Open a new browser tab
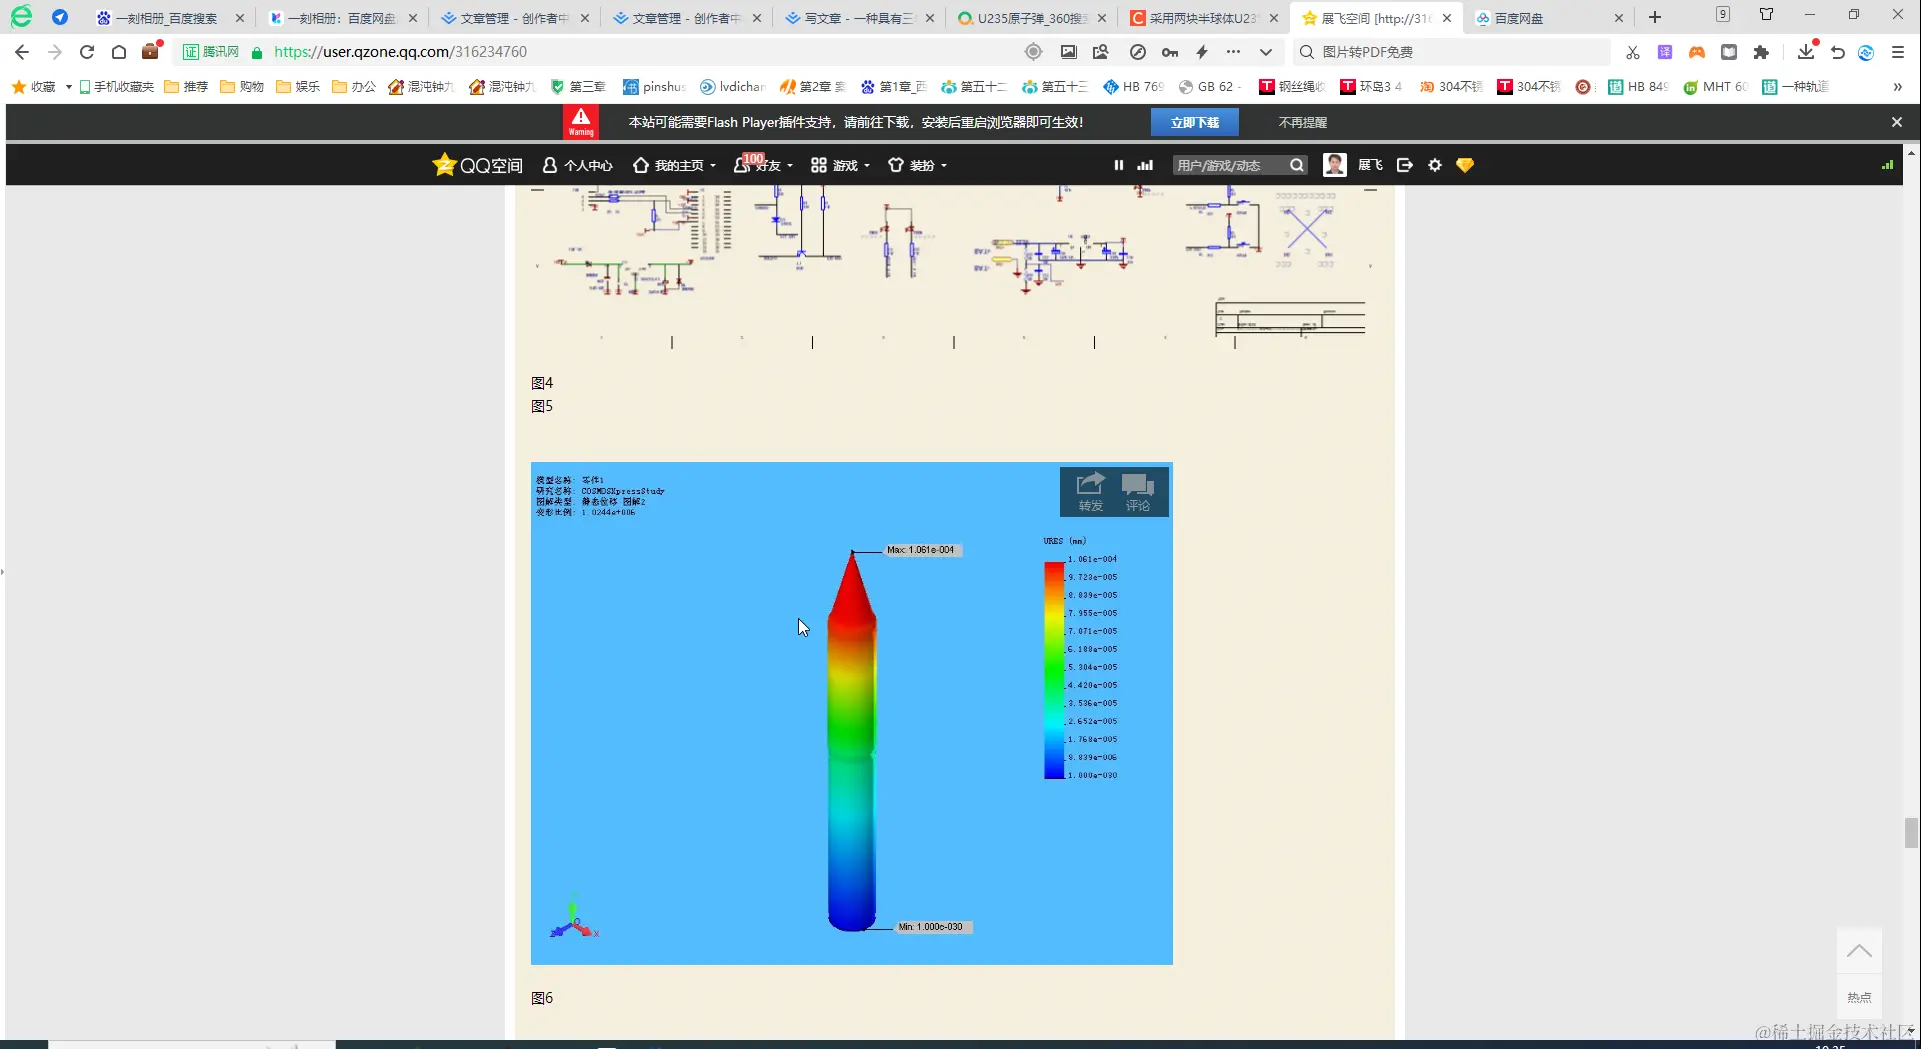 tap(1655, 17)
